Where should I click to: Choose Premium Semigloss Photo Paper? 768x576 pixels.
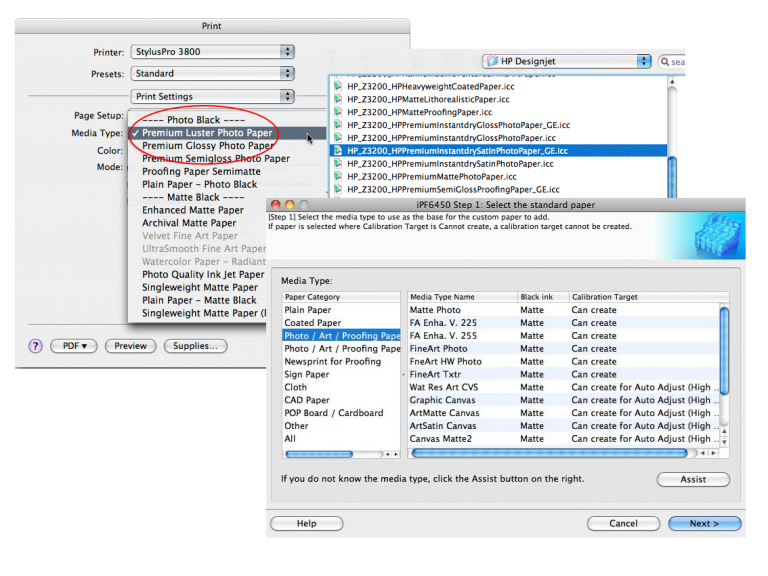[216, 159]
